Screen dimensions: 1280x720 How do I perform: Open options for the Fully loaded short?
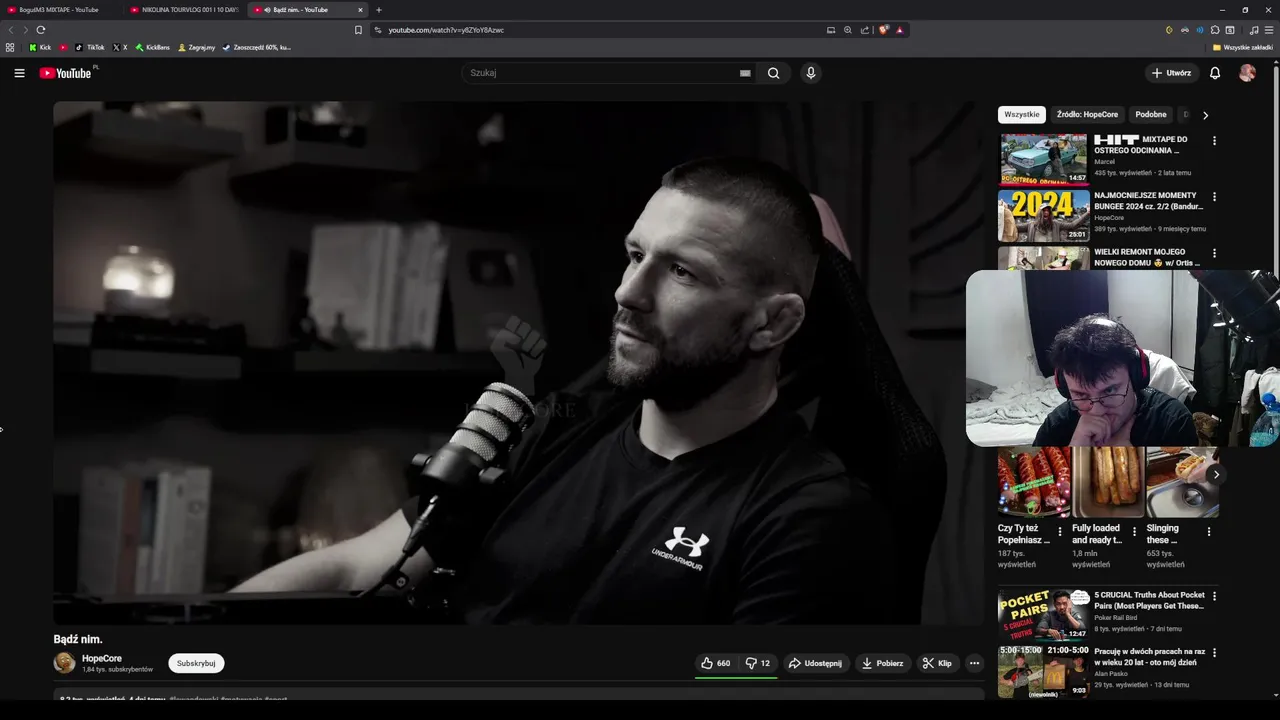pyautogui.click(x=1134, y=532)
